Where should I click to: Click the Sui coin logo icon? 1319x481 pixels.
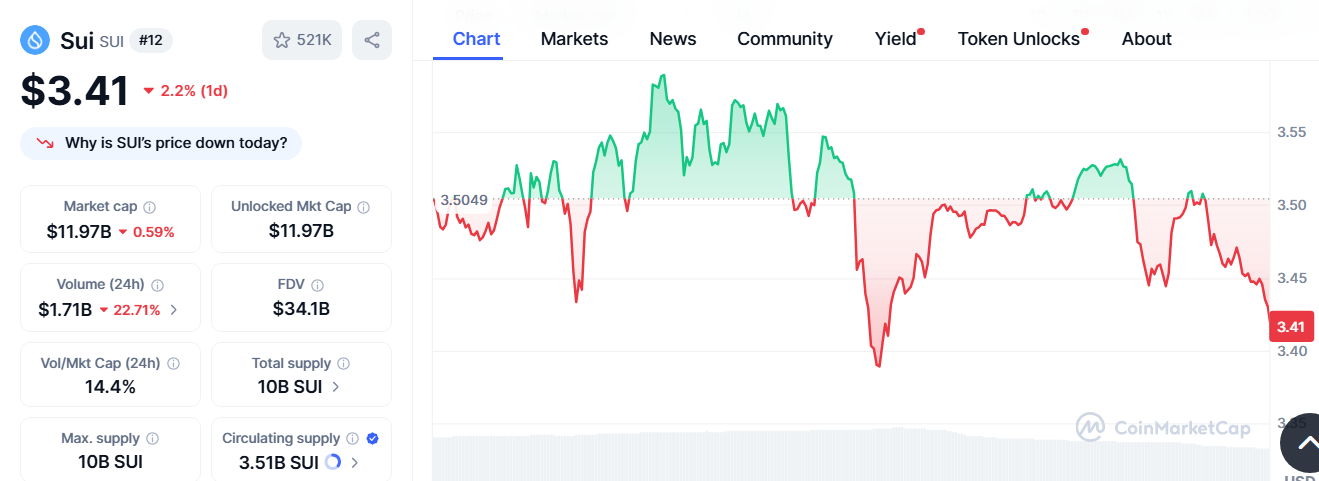(36, 40)
